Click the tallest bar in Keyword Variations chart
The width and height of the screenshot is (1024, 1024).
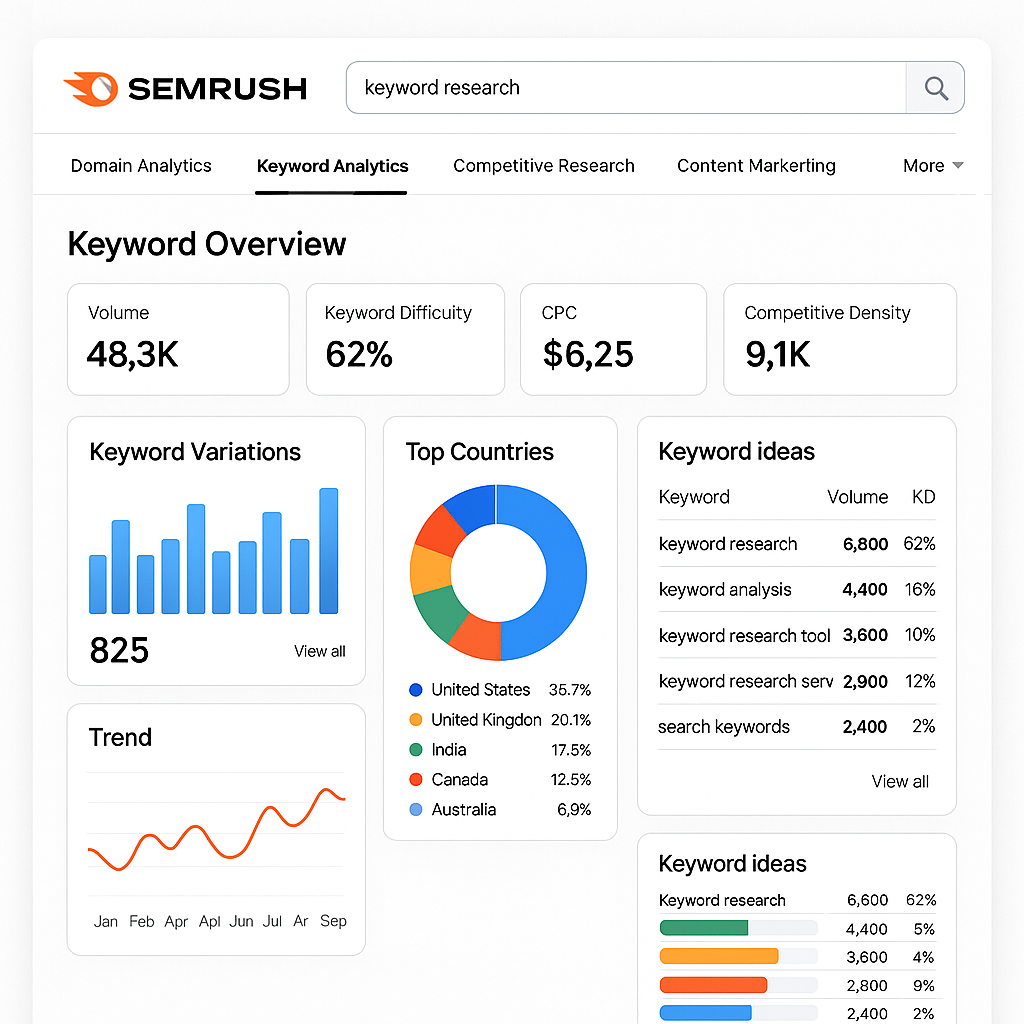(328, 551)
